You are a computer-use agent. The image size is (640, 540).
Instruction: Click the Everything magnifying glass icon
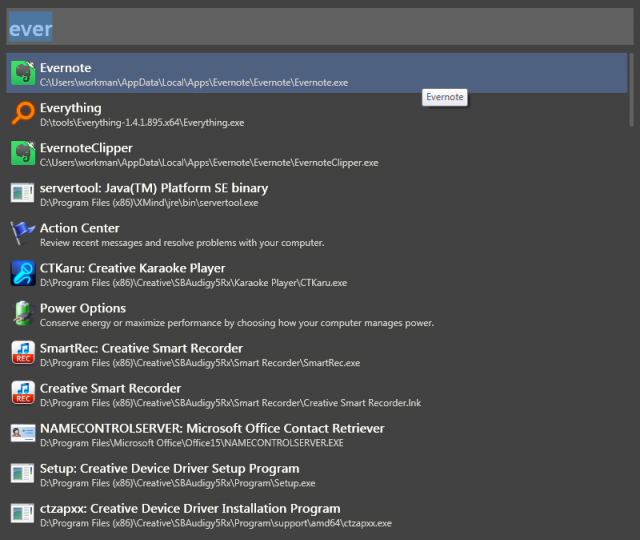pyautogui.click(x=23, y=113)
